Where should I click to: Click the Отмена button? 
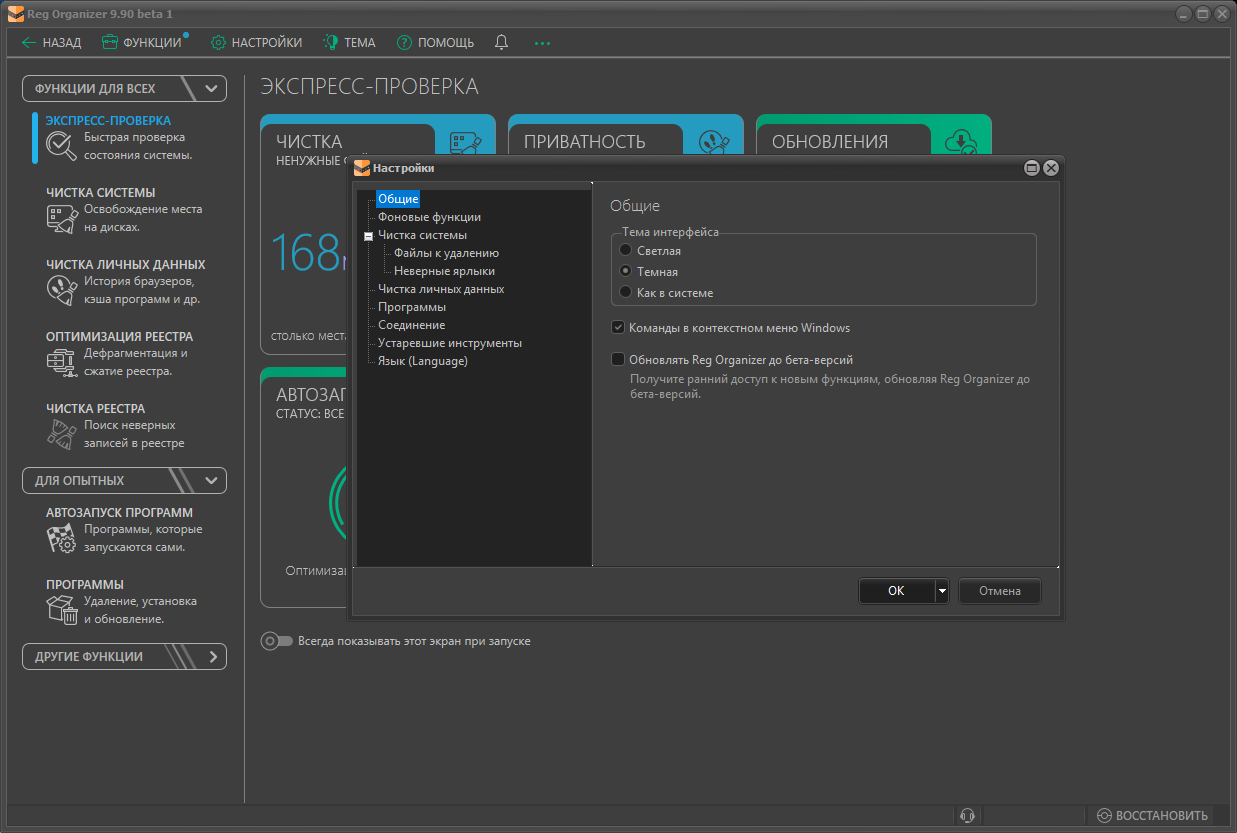click(x=999, y=591)
